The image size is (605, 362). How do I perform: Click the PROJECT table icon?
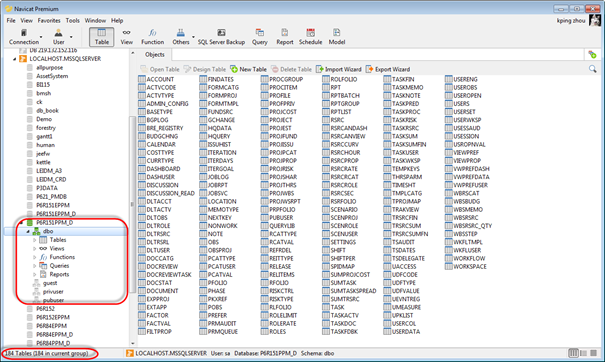264,120
